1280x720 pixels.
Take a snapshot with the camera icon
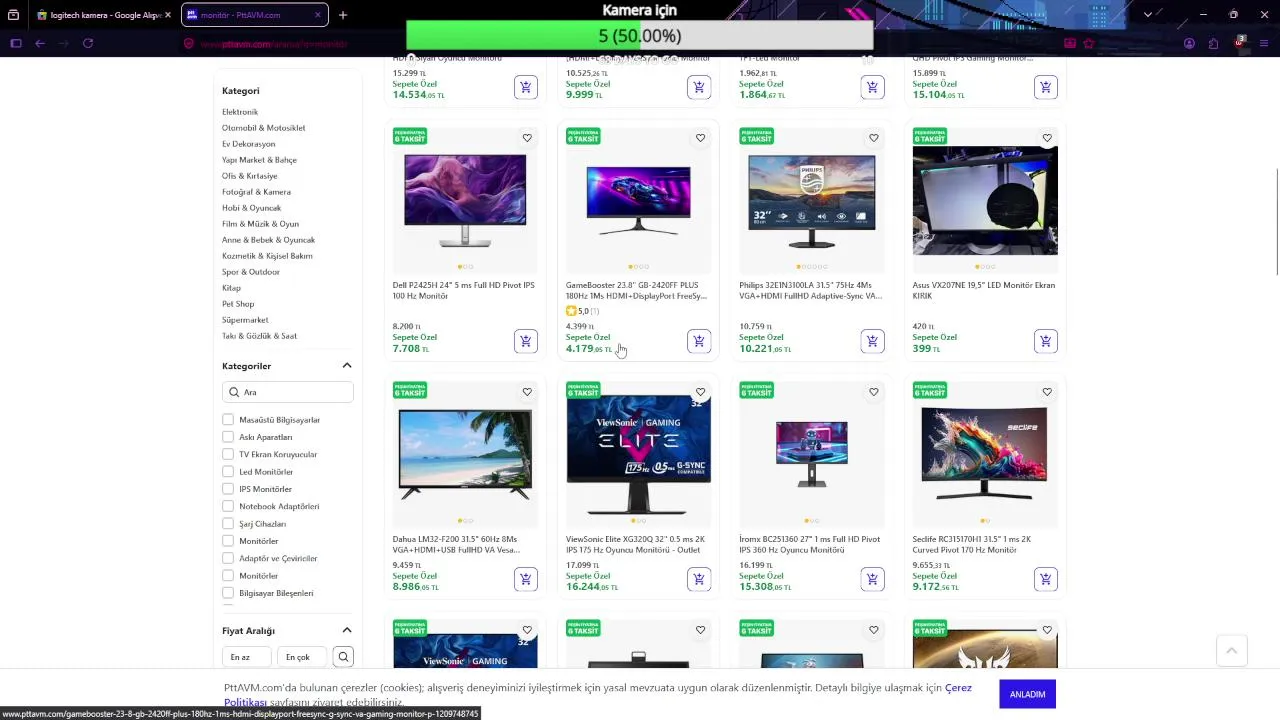[1070, 43]
